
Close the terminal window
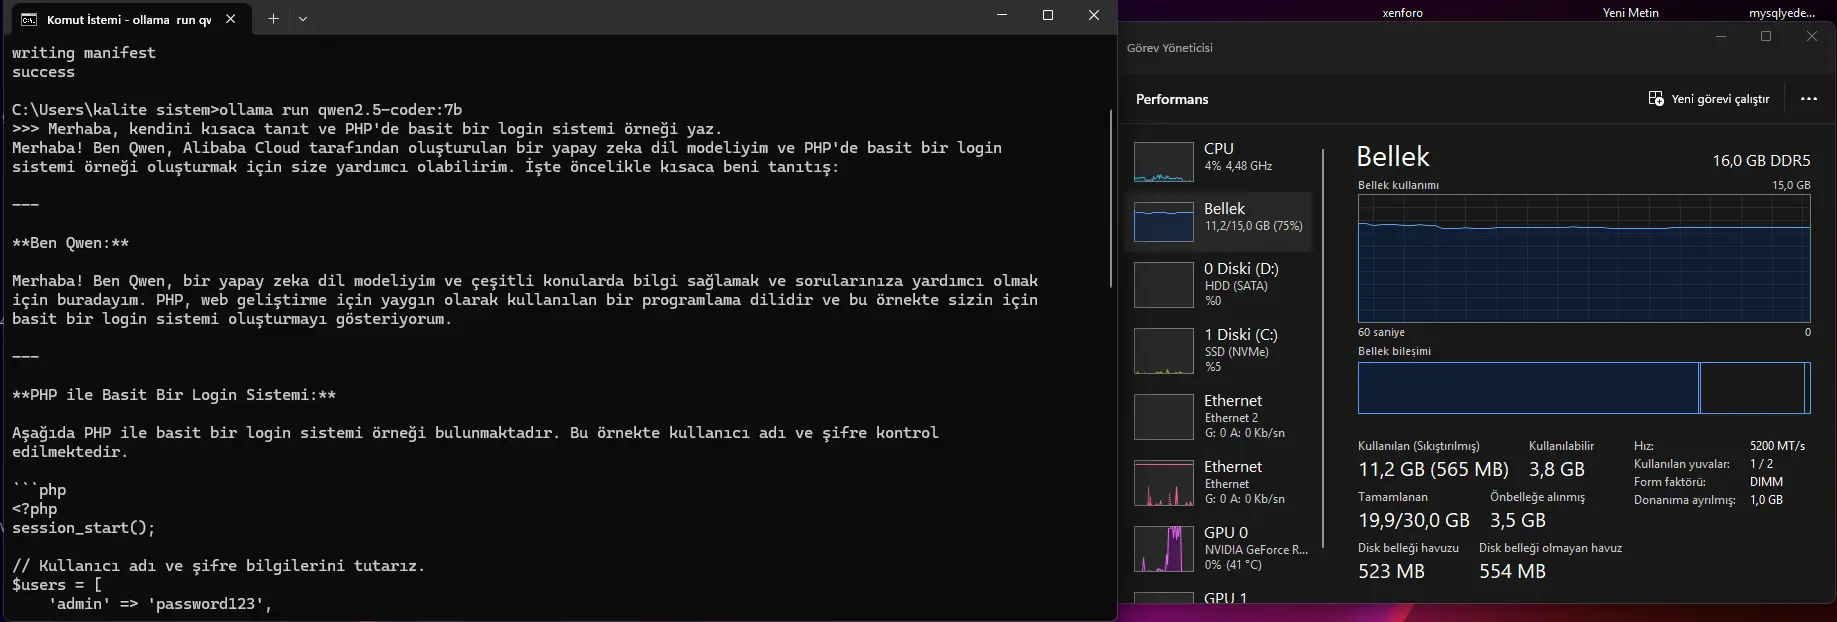(x=1094, y=15)
